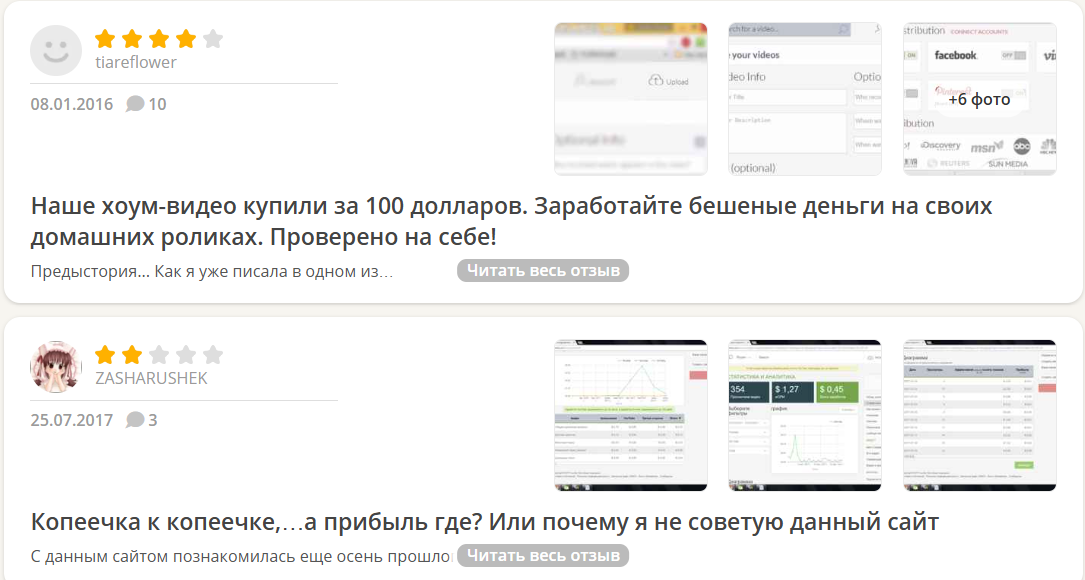Click ZASHARUSHEK's anime avatar picture
This screenshot has height=580, width=1085.
coord(56,367)
